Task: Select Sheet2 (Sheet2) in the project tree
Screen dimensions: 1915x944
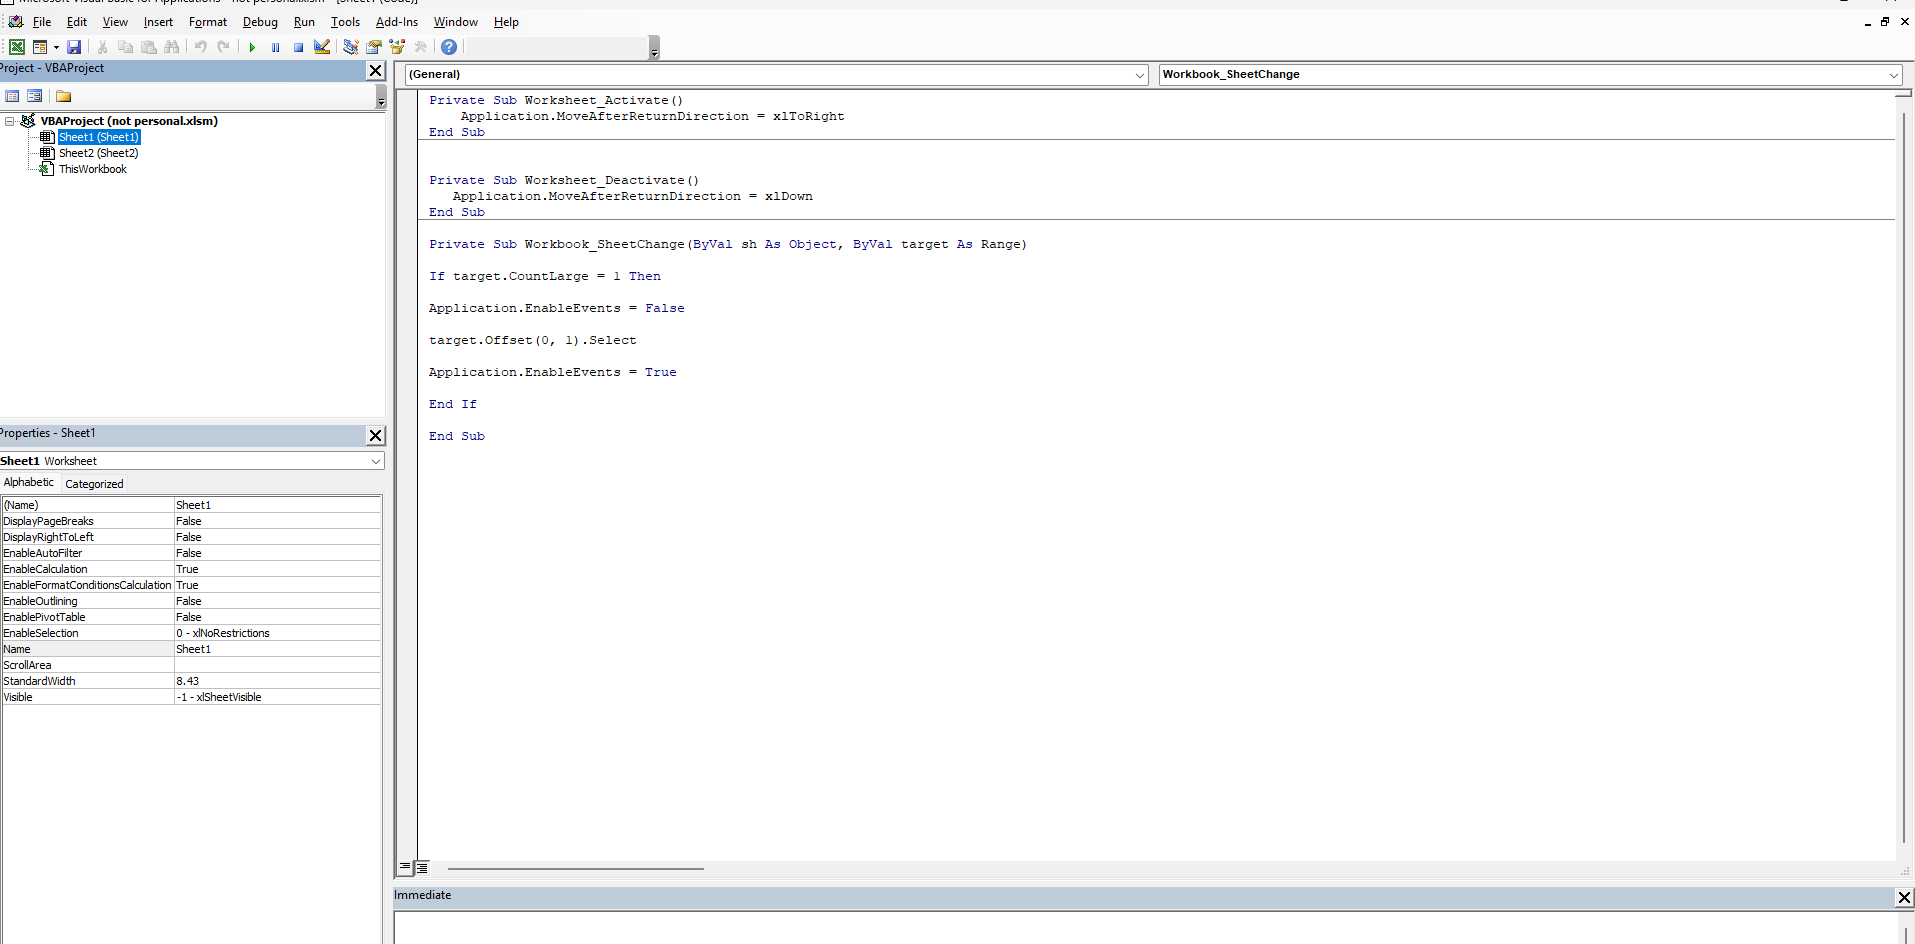Action: coord(99,153)
